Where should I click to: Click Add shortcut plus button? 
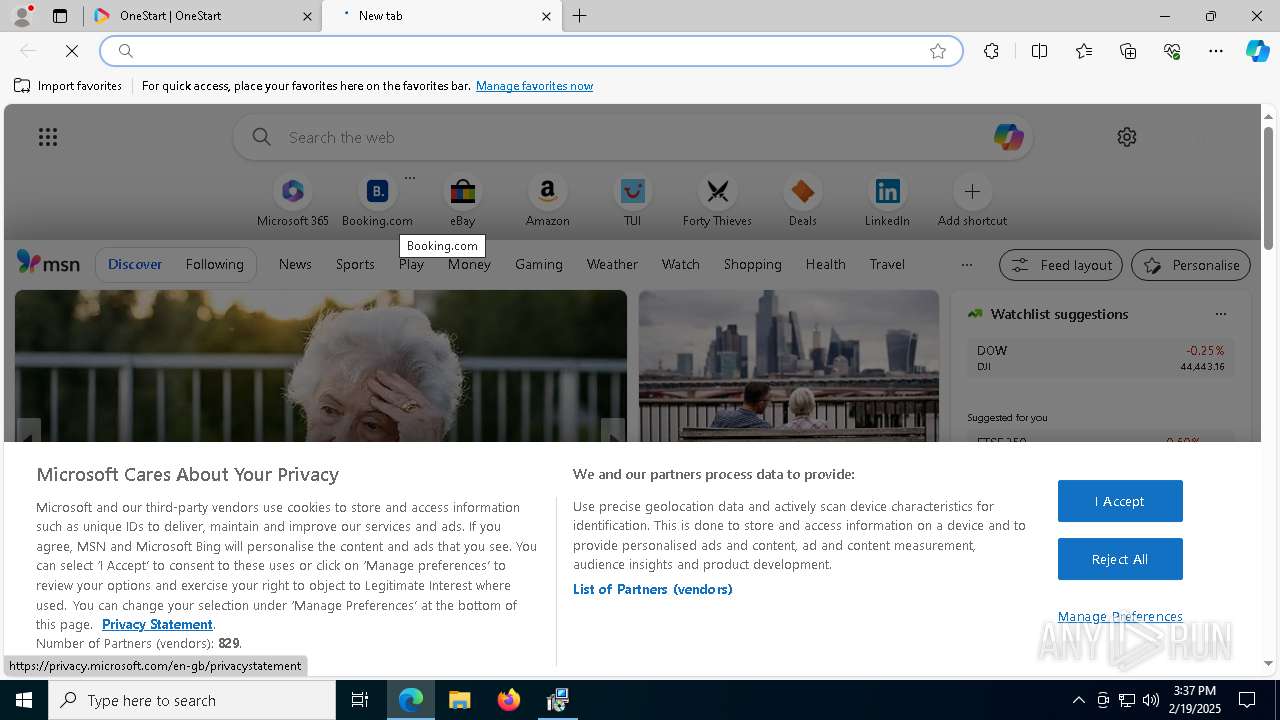pos(972,191)
